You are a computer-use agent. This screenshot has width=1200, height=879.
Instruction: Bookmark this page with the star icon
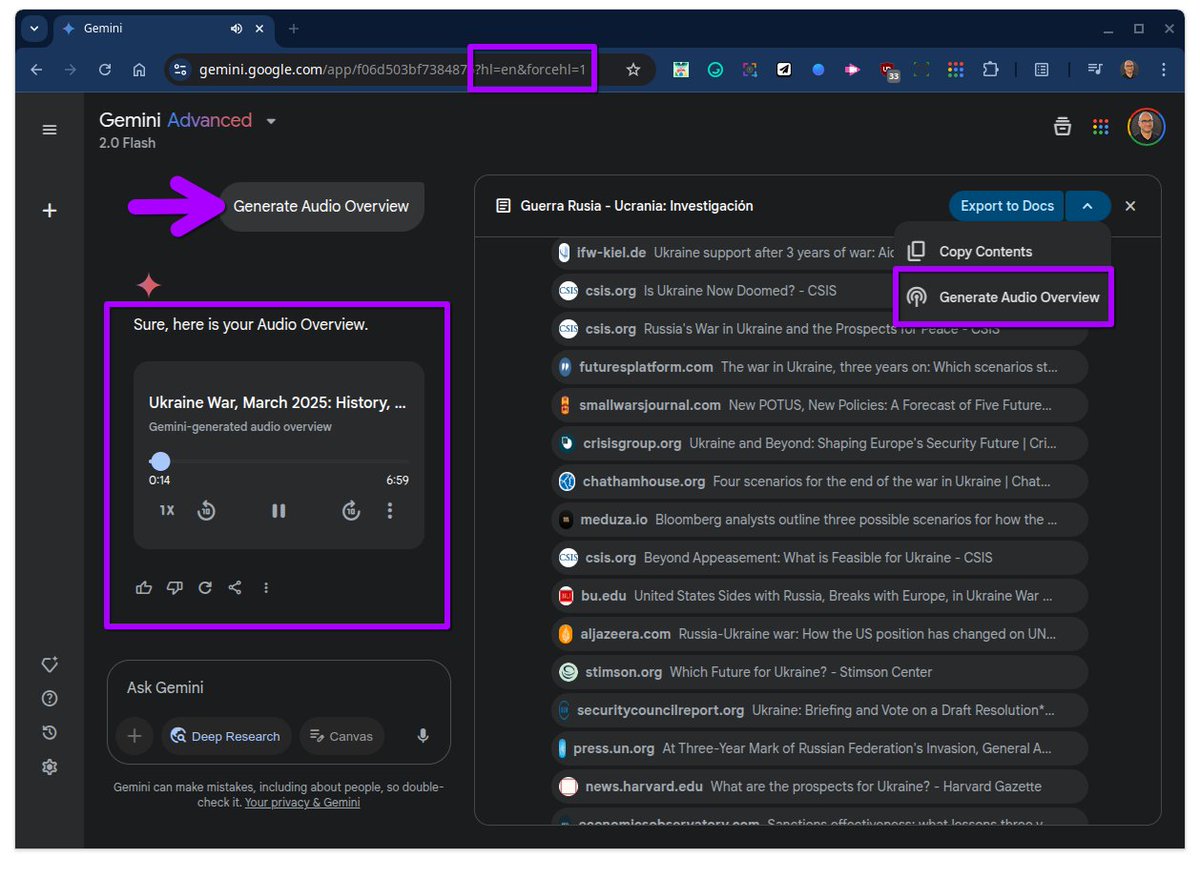pyautogui.click(x=633, y=70)
